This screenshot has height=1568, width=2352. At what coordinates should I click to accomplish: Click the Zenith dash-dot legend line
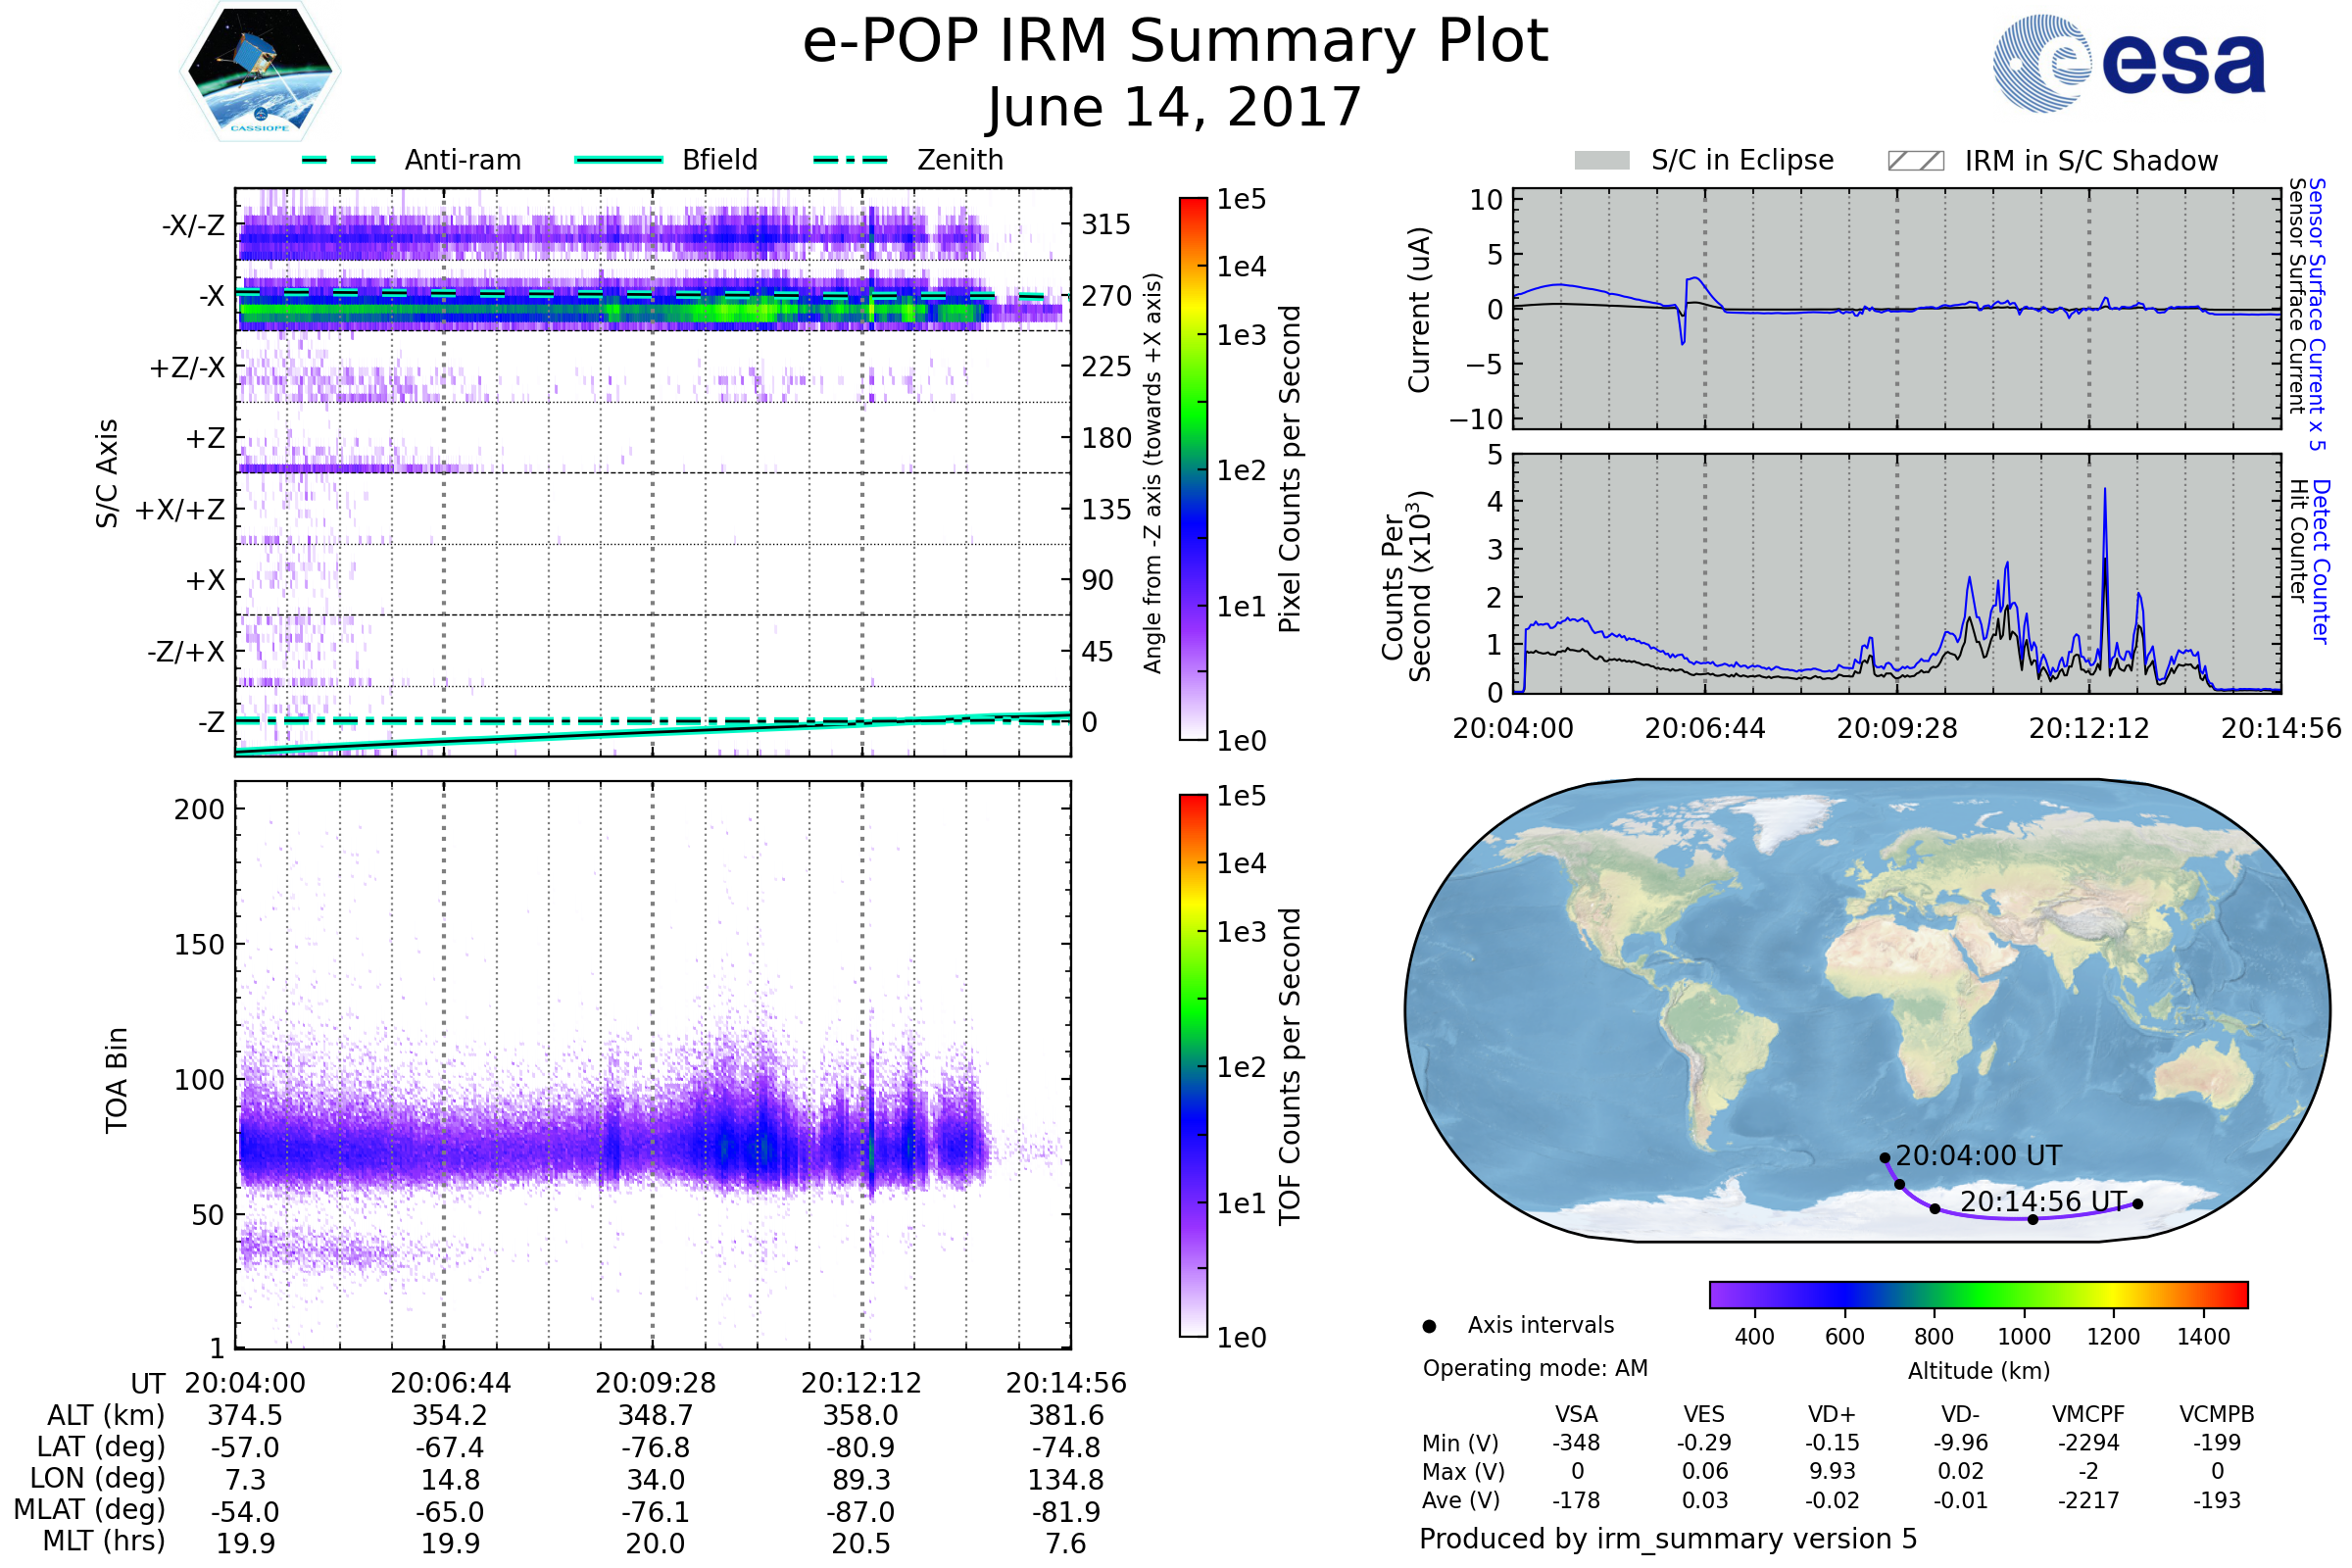850,160
